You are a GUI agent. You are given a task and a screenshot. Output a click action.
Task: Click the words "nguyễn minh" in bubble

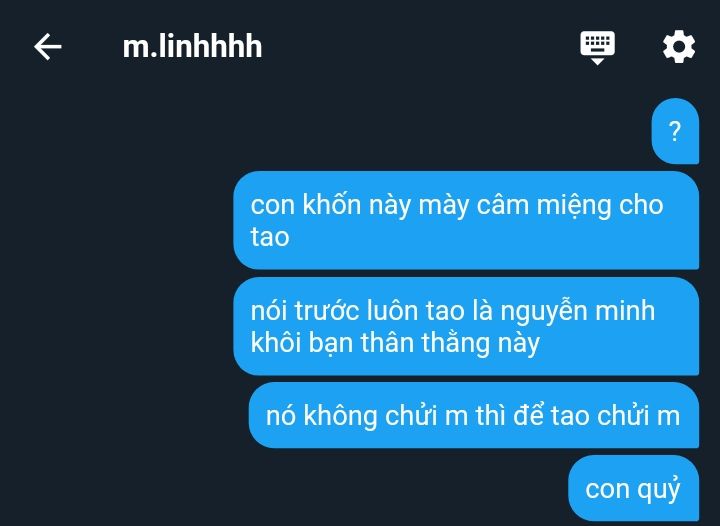click(577, 311)
